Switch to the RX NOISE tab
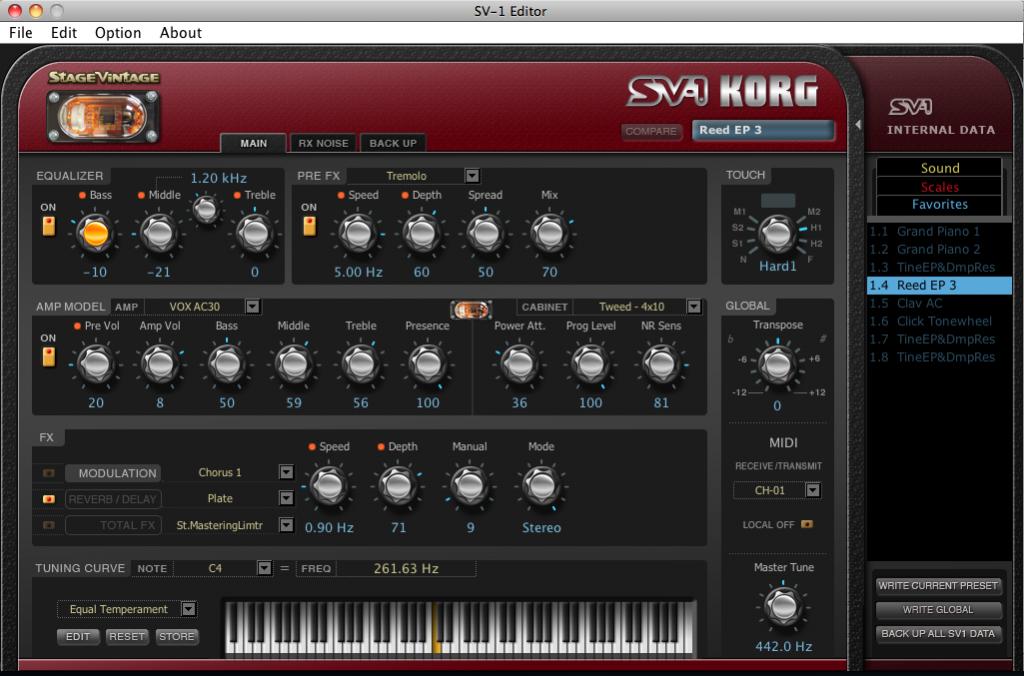 [x=323, y=143]
